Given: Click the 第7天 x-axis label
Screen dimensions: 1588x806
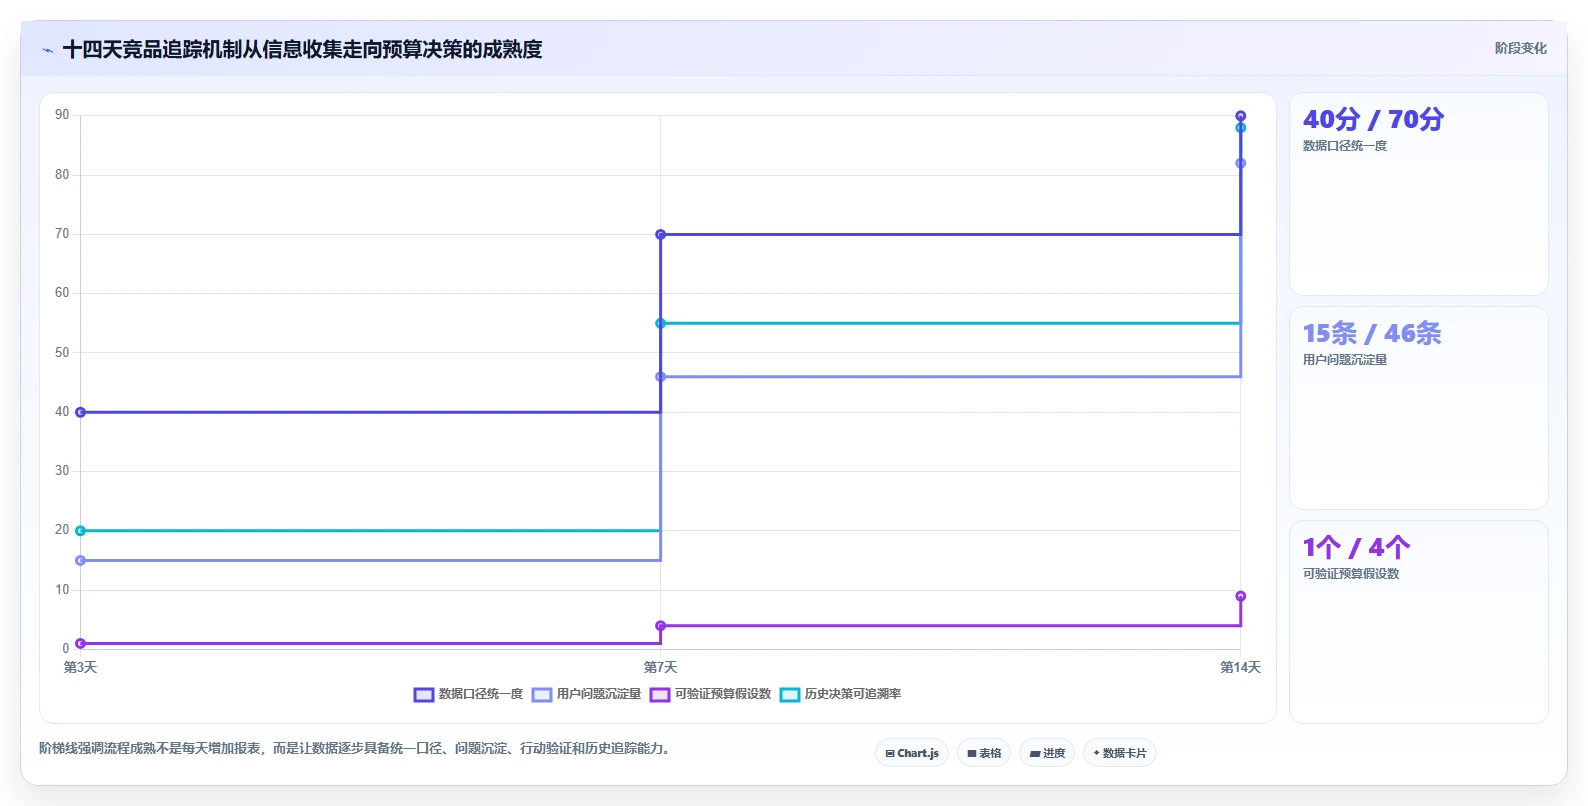Looking at the screenshot, I should (660, 667).
